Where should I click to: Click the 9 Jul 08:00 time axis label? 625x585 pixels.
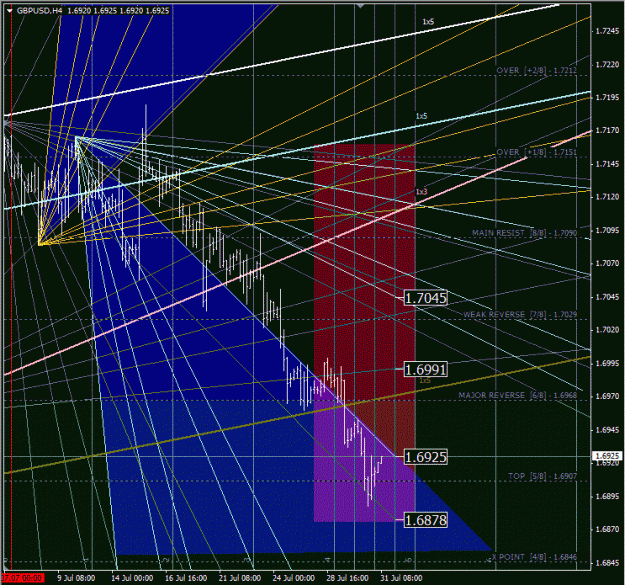tap(76, 578)
